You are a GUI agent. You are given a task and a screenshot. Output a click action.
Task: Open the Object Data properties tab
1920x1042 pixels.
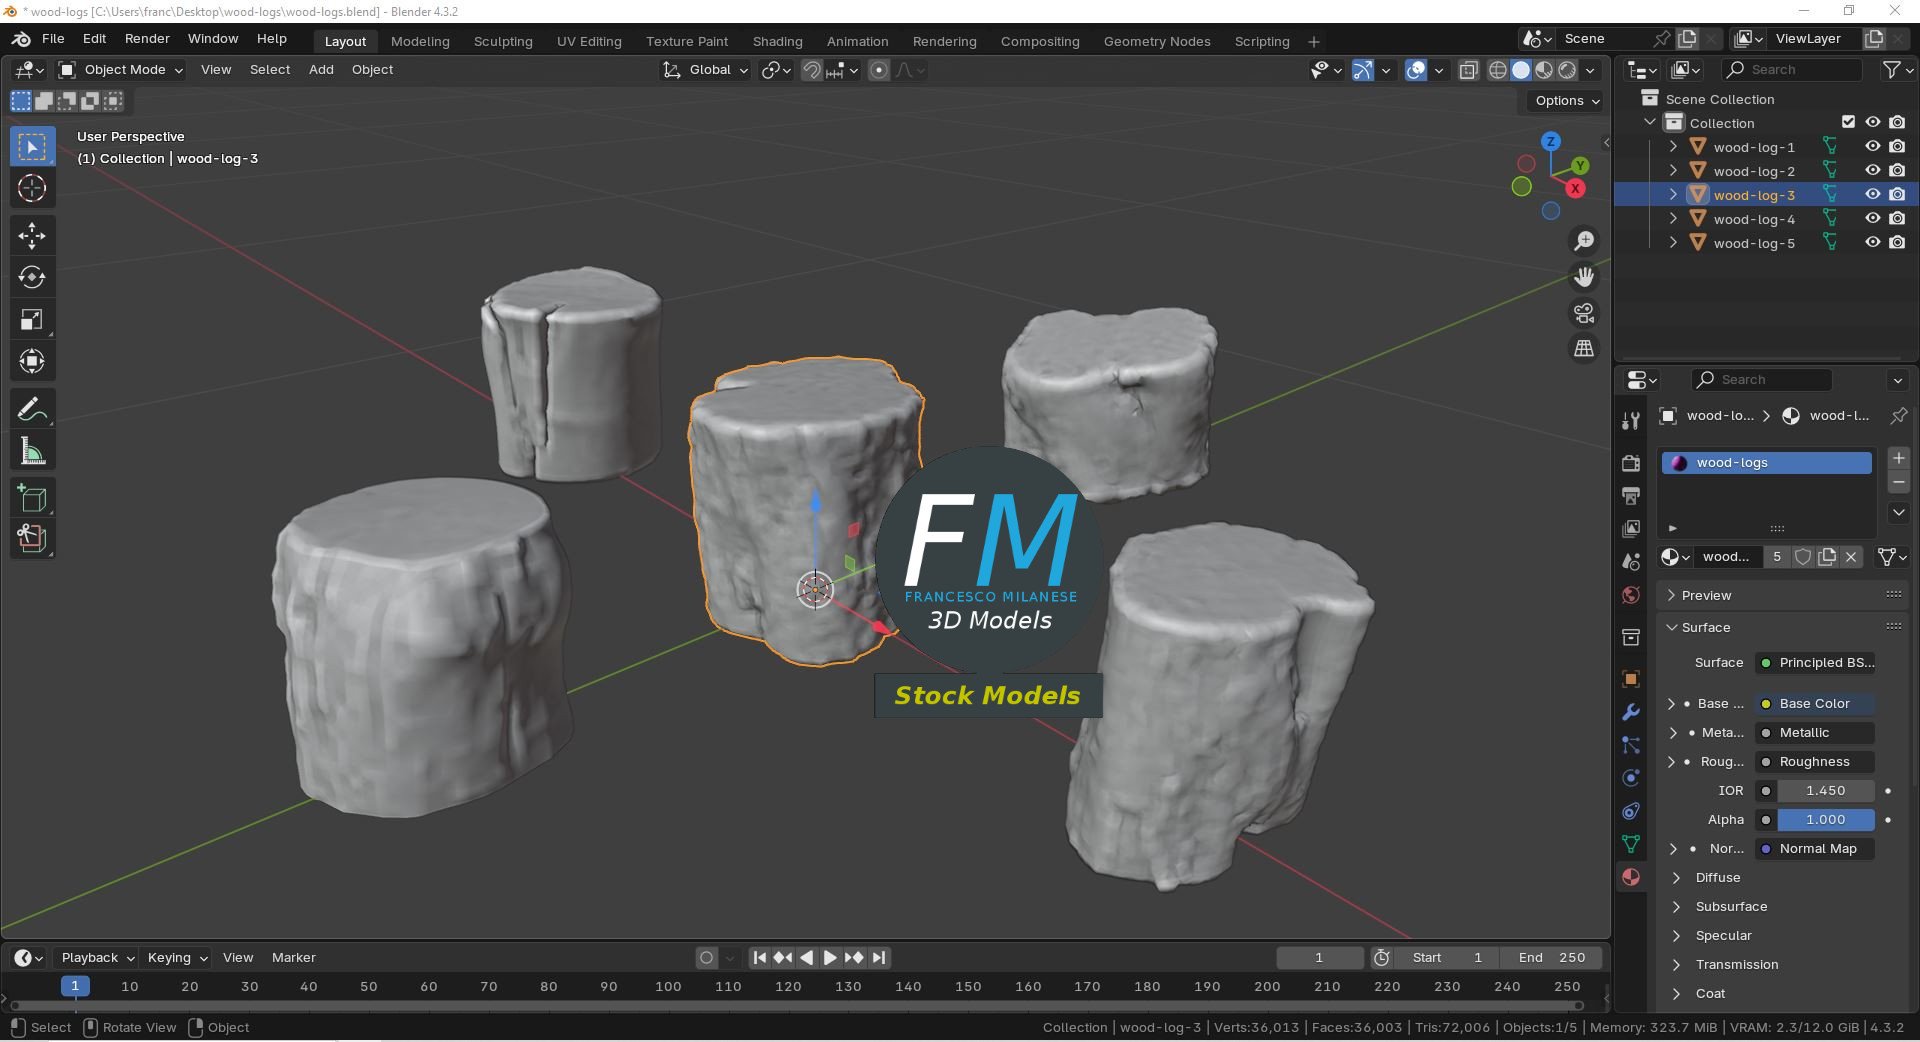tap(1631, 844)
